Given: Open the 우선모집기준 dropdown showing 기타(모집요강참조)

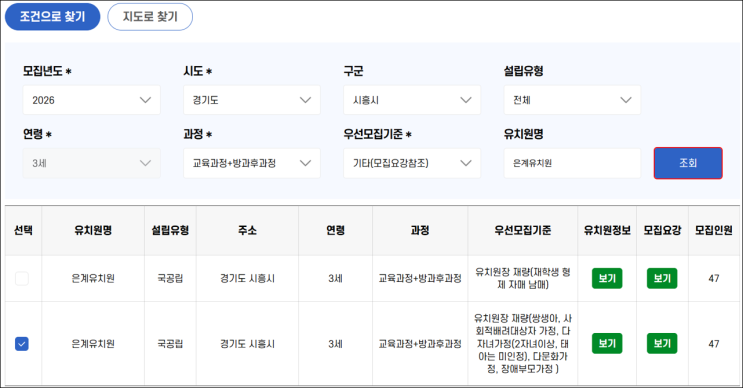Looking at the screenshot, I should pyautogui.click(x=412, y=163).
